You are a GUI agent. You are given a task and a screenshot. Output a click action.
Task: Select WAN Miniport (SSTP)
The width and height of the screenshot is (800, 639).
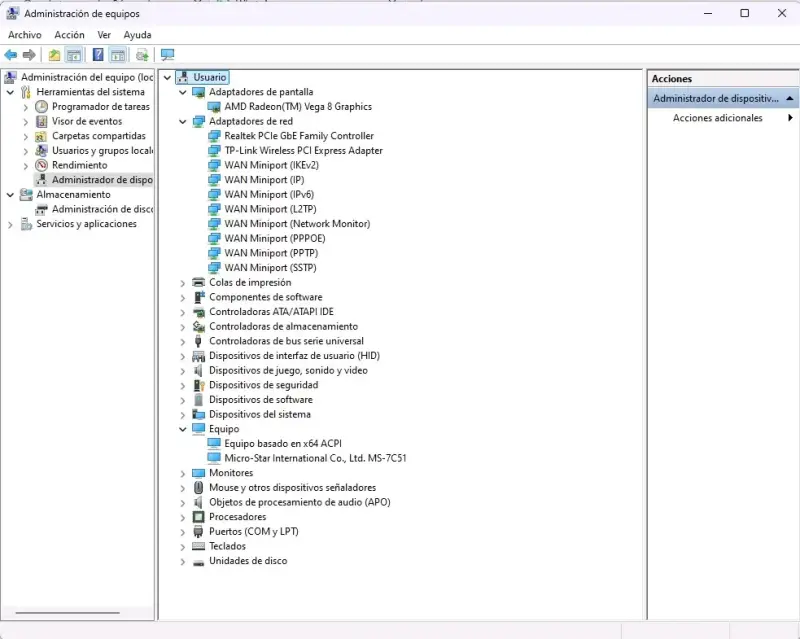(270, 268)
